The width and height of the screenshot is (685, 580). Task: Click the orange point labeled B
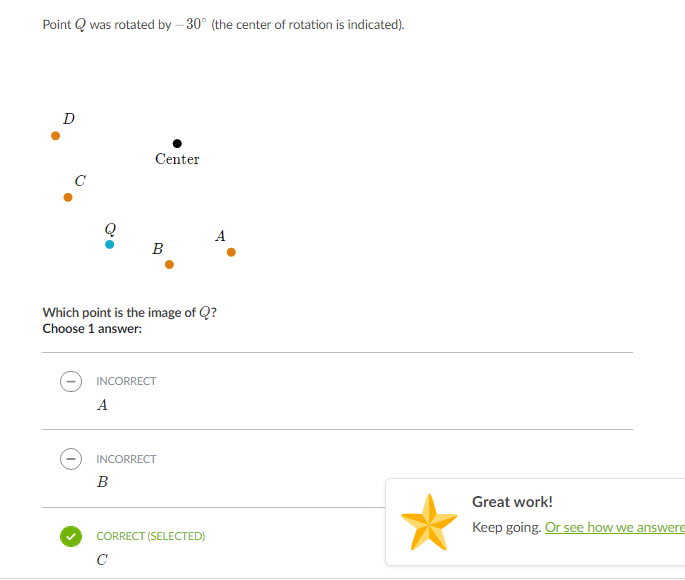(170, 265)
